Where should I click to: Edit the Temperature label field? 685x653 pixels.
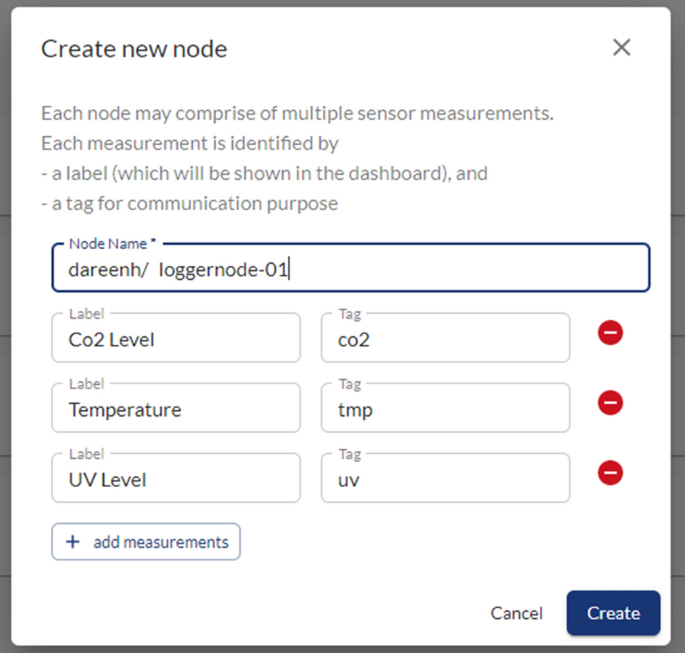[x=176, y=410]
